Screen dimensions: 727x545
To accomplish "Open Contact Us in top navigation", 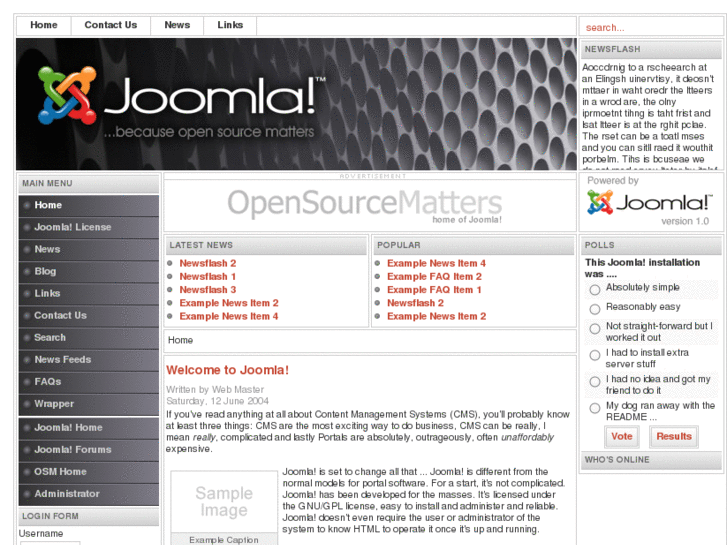I will 111,25.
